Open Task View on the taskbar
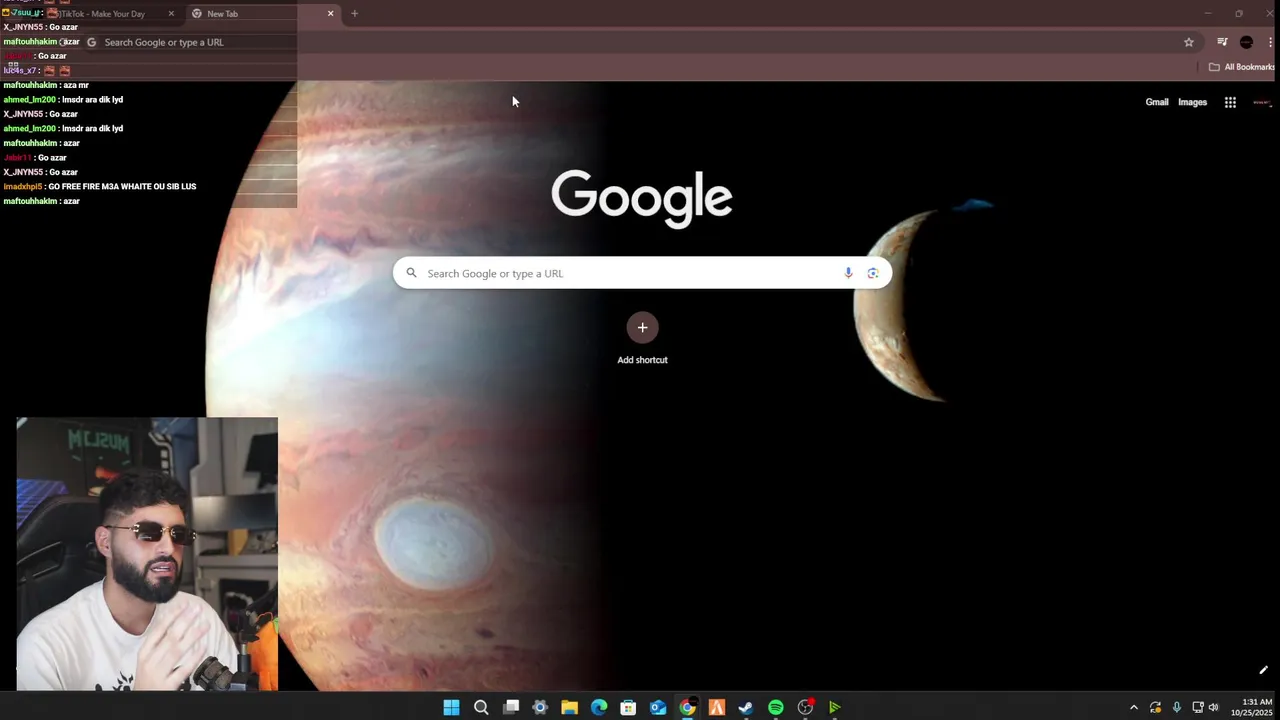The image size is (1280, 720). tap(511, 708)
